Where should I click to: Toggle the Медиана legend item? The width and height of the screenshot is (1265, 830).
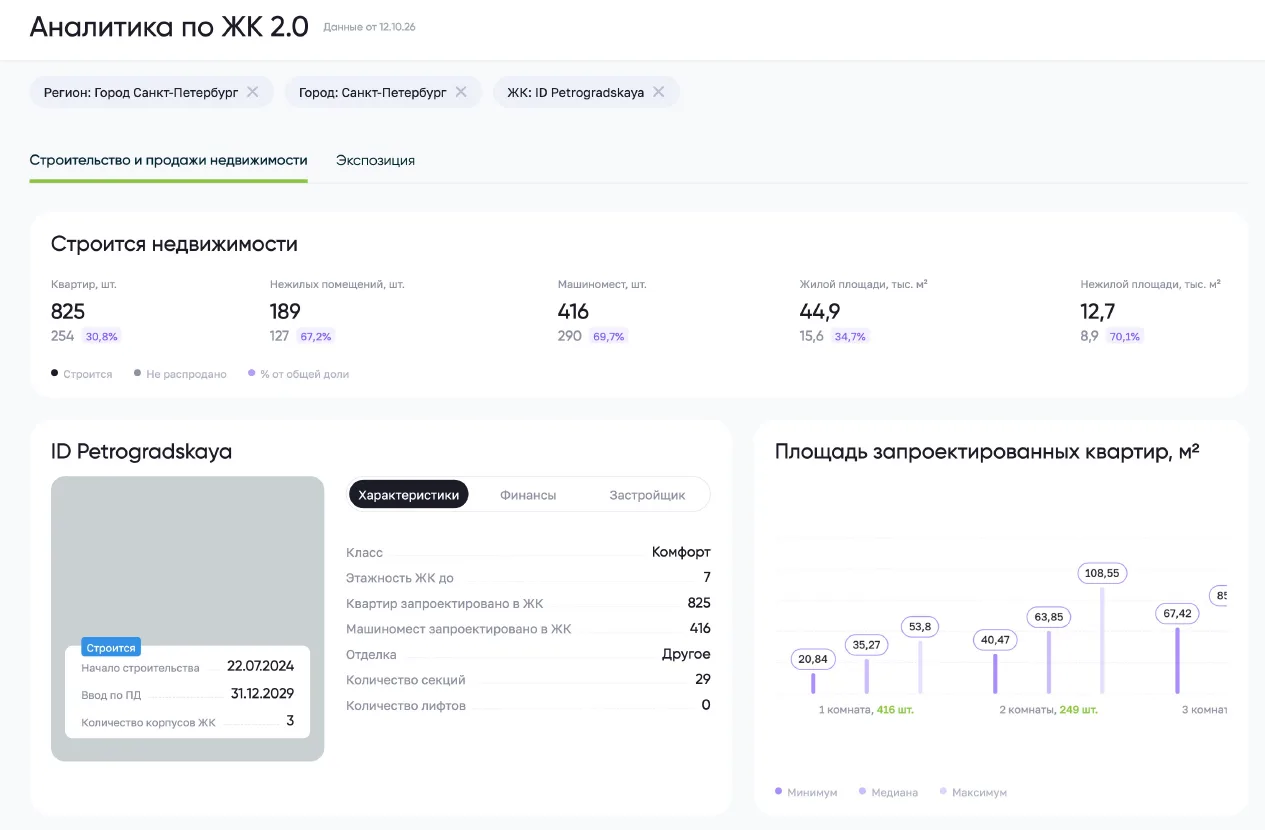tap(888, 792)
